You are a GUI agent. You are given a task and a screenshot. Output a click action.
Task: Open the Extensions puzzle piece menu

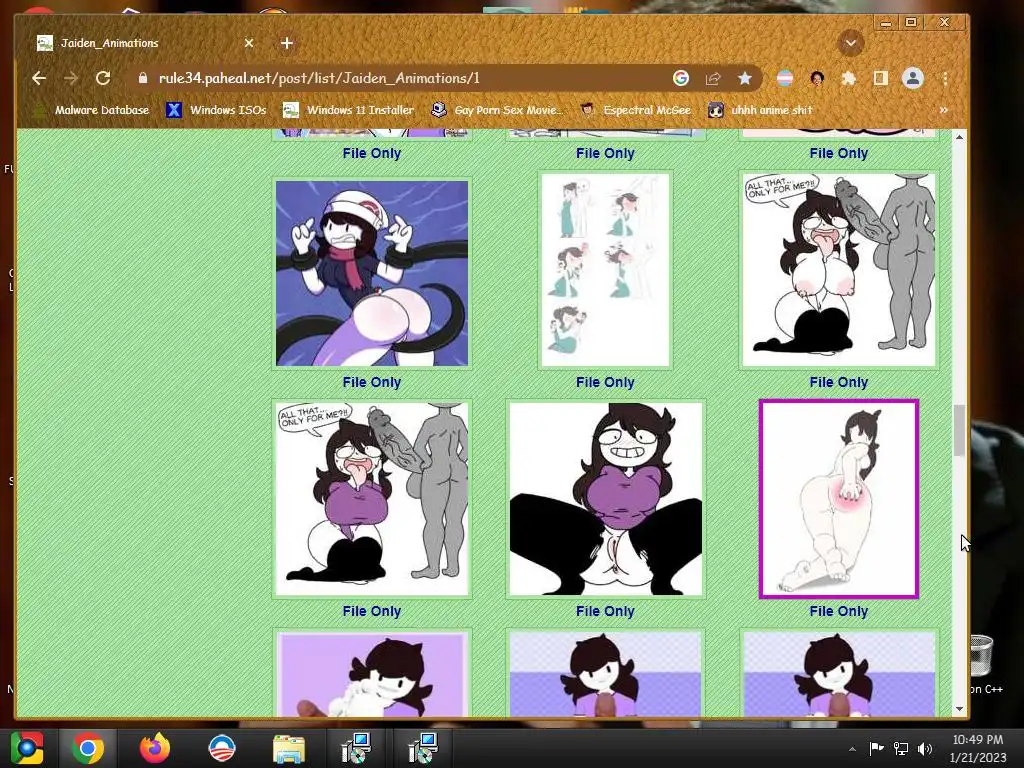point(848,78)
